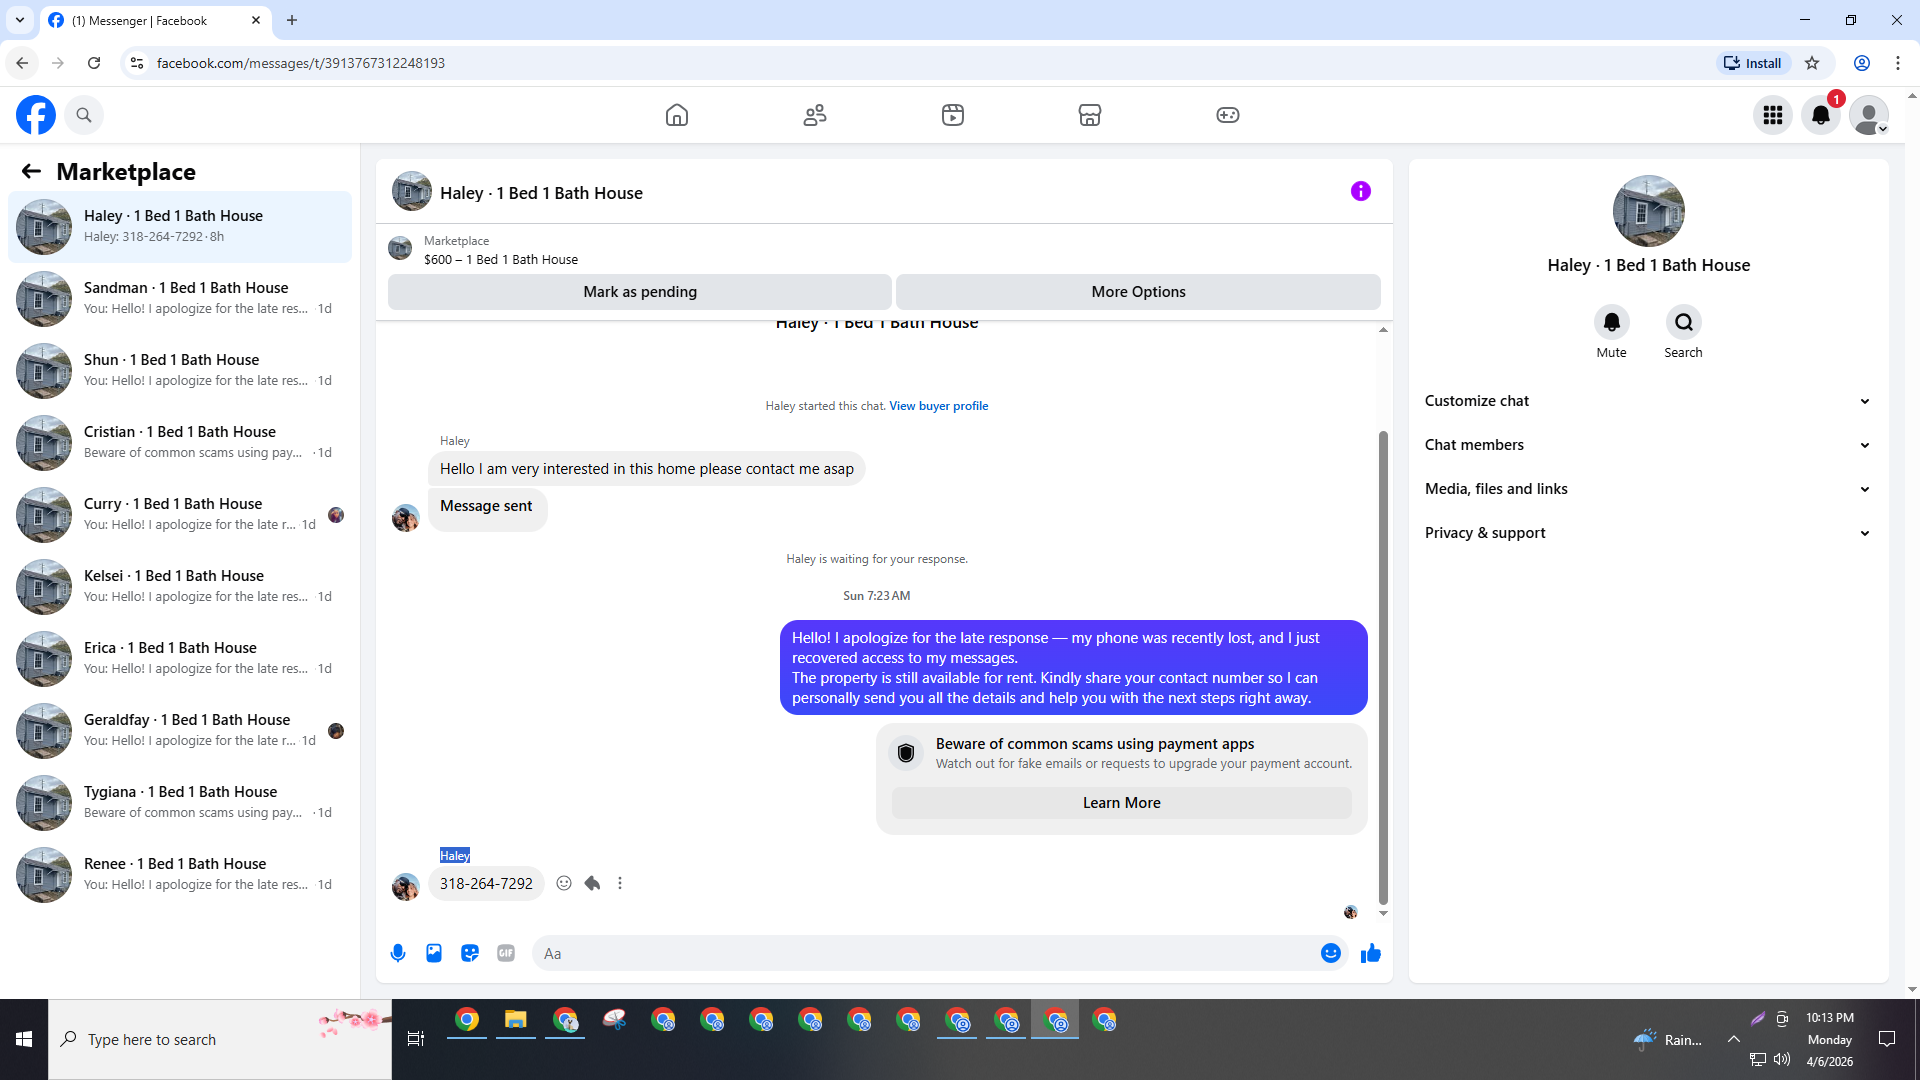Open the Kelsei chat conversation
This screenshot has width=1920, height=1080.
tap(180, 586)
